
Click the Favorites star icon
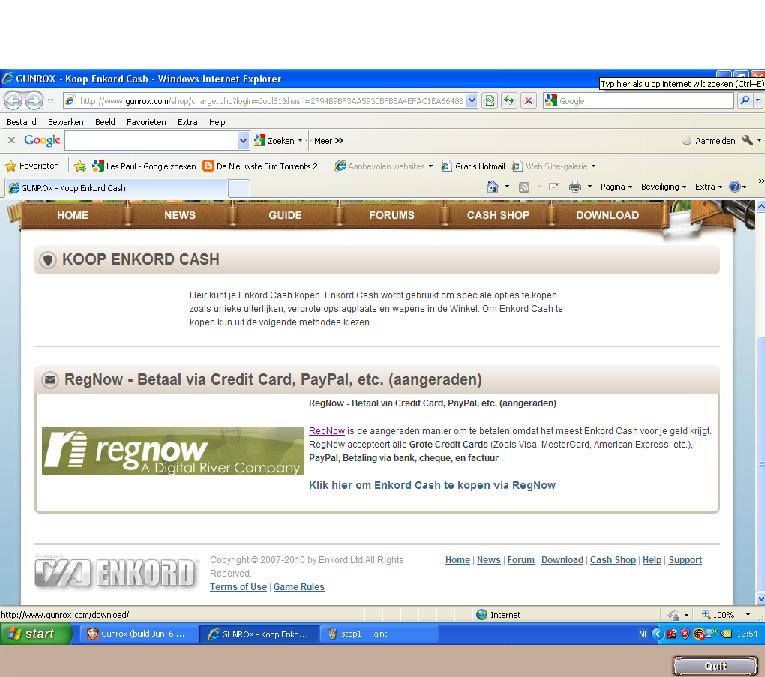11,166
